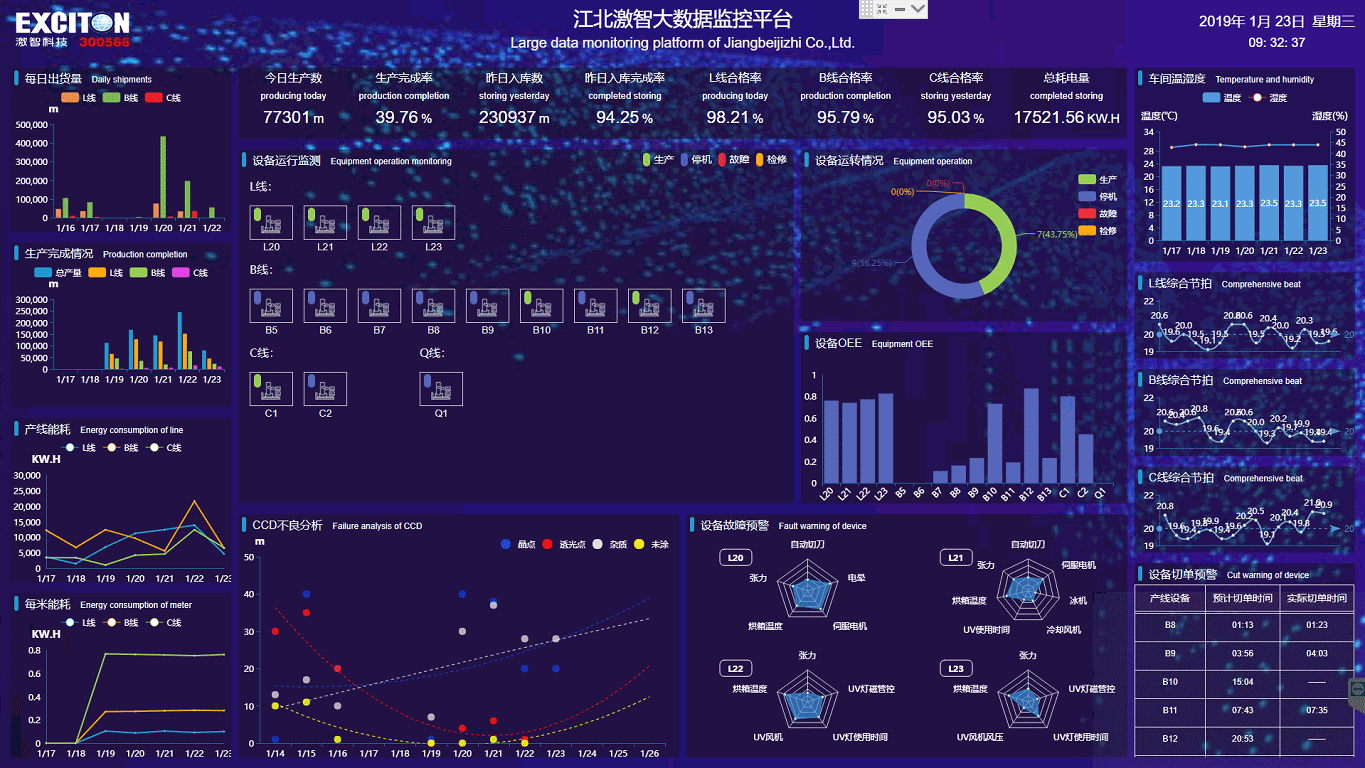Click the L22 radar chart label button
1365x768 pixels.
736,668
